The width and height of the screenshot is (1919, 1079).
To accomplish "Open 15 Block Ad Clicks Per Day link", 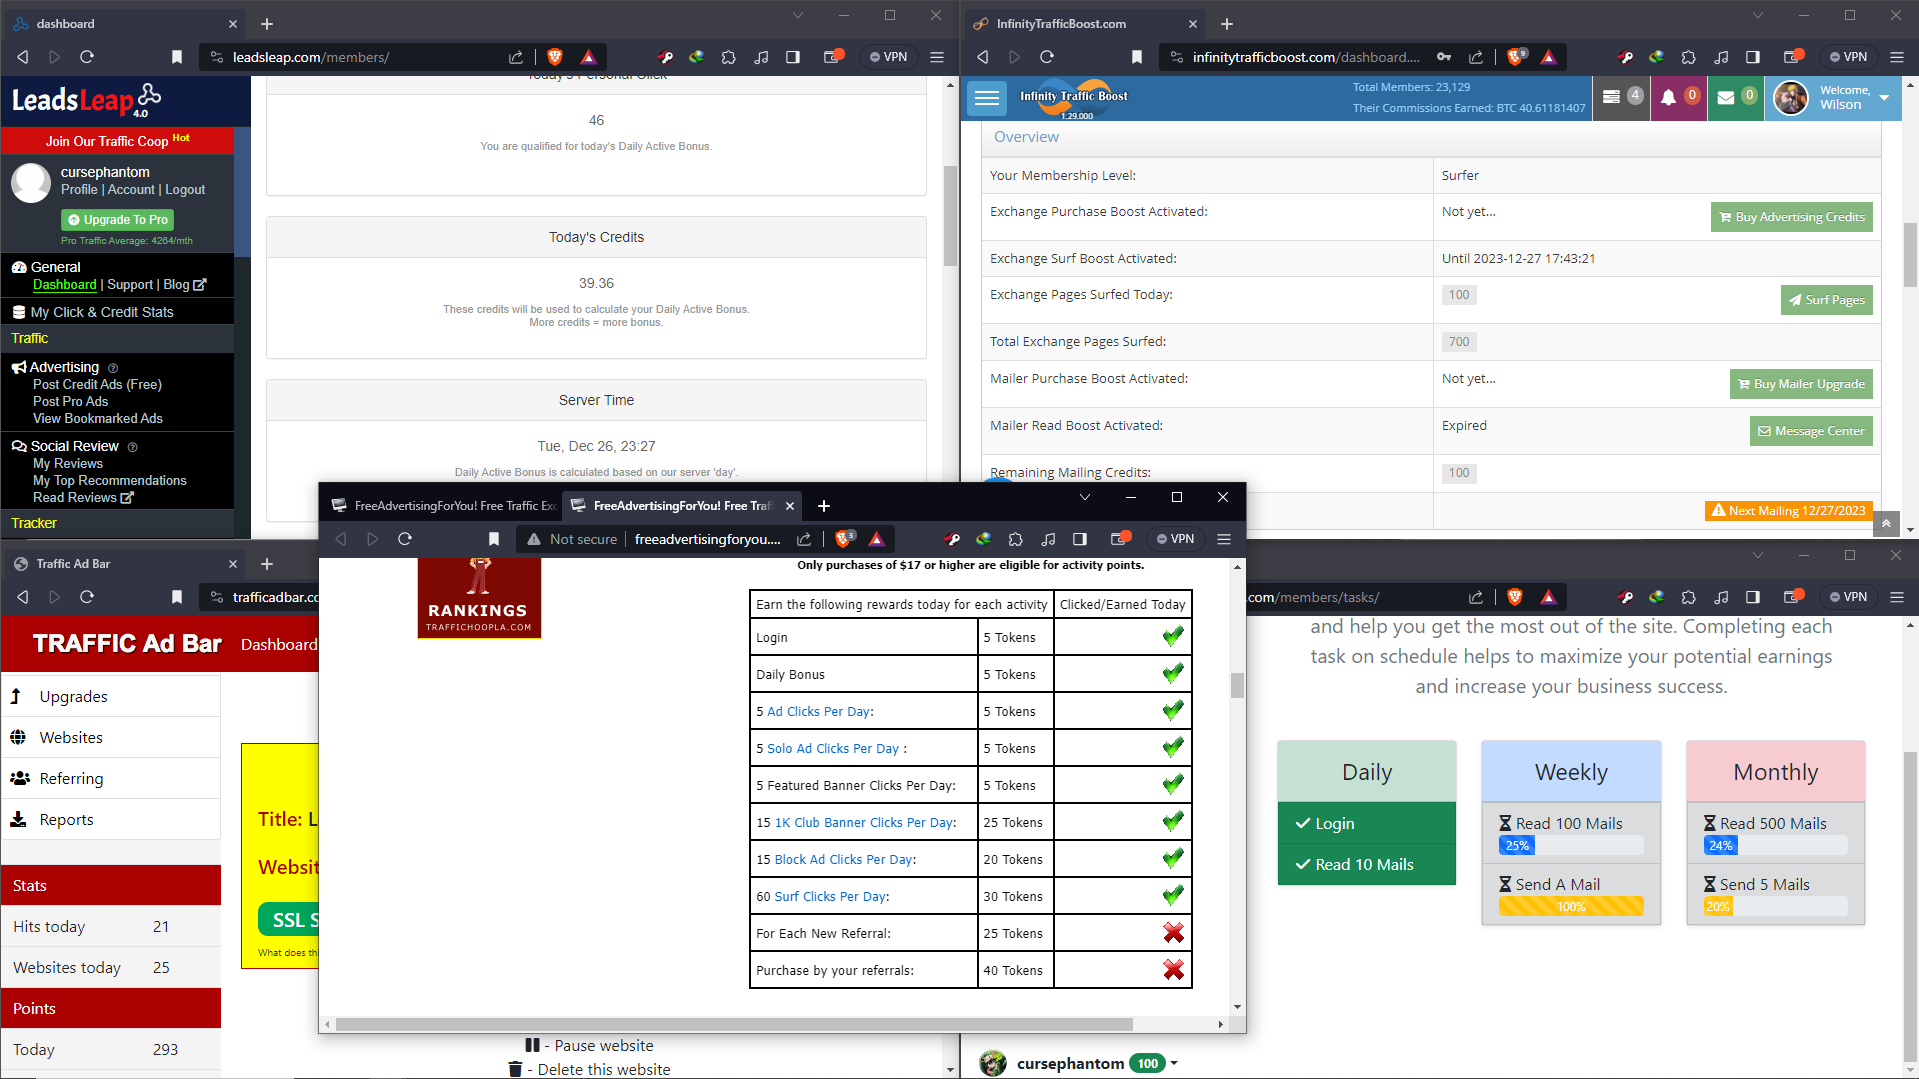I will [x=843, y=859].
